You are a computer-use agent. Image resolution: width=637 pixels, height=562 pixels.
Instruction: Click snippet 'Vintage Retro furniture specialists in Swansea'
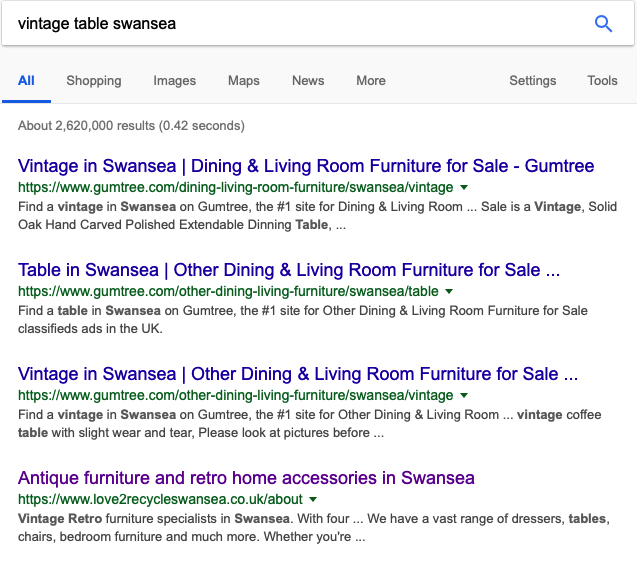point(314,527)
